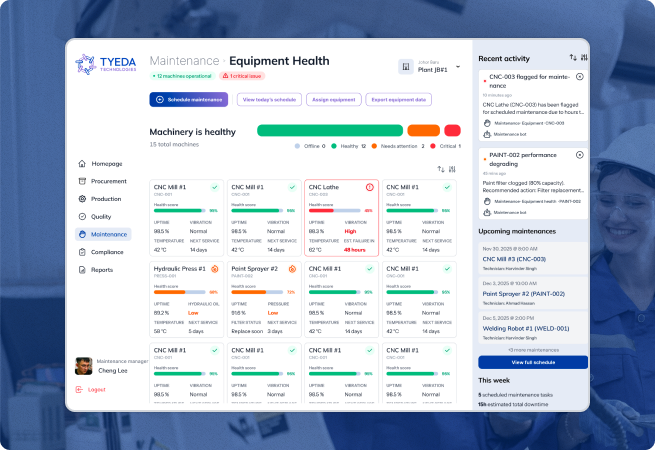Dismiss the PAINT-002 performance degrading card
This screenshot has height=450, width=655.
point(580,157)
